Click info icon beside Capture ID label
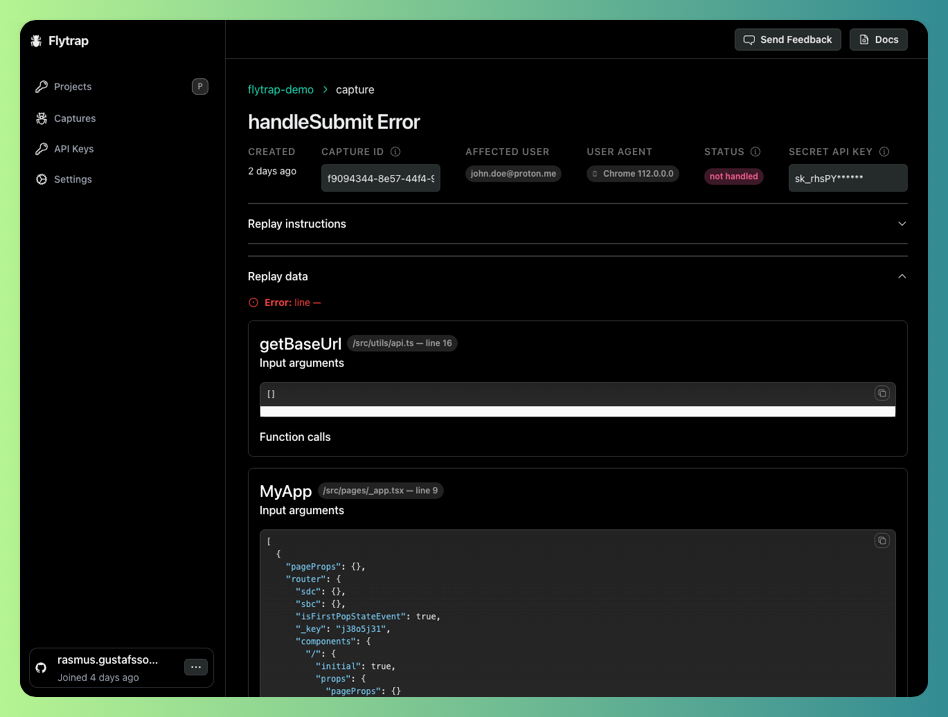Image resolution: width=948 pixels, height=717 pixels. pos(395,152)
